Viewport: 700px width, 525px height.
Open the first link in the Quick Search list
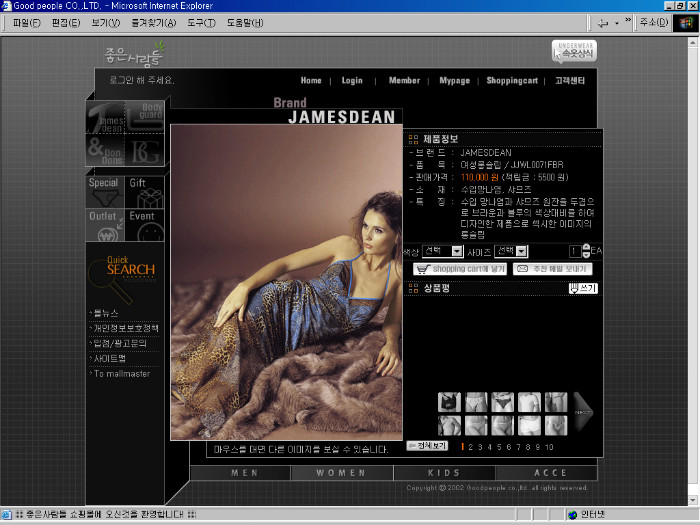click(x=106, y=313)
